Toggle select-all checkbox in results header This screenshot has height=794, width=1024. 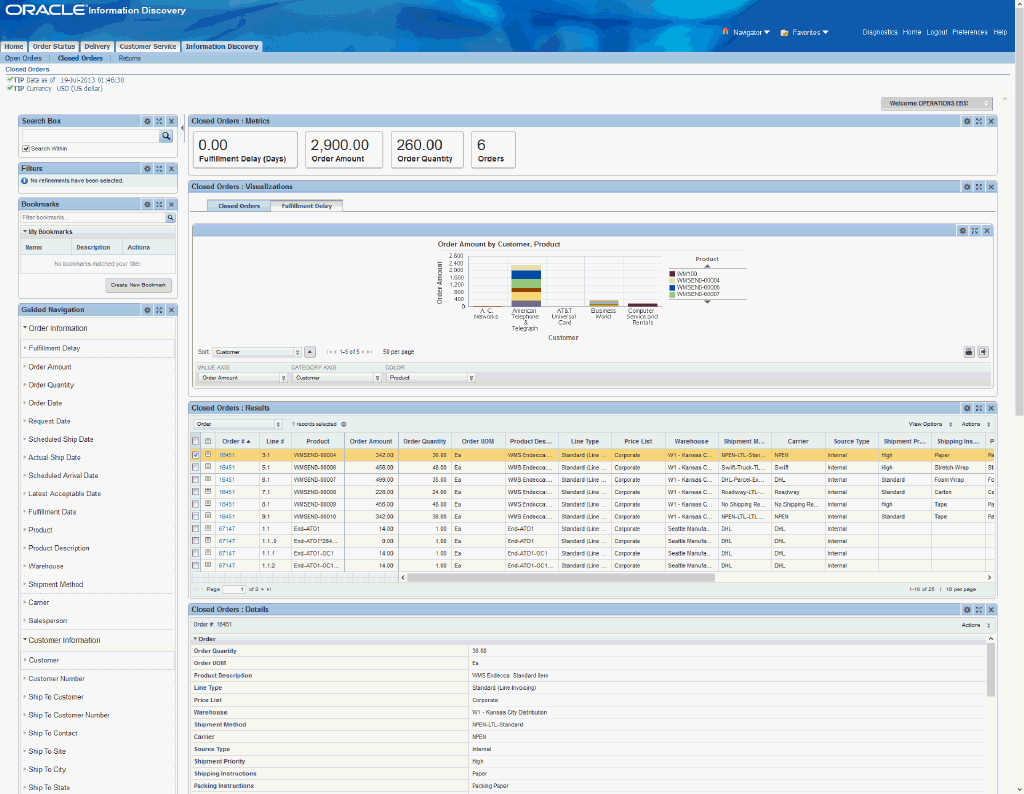tap(195, 441)
